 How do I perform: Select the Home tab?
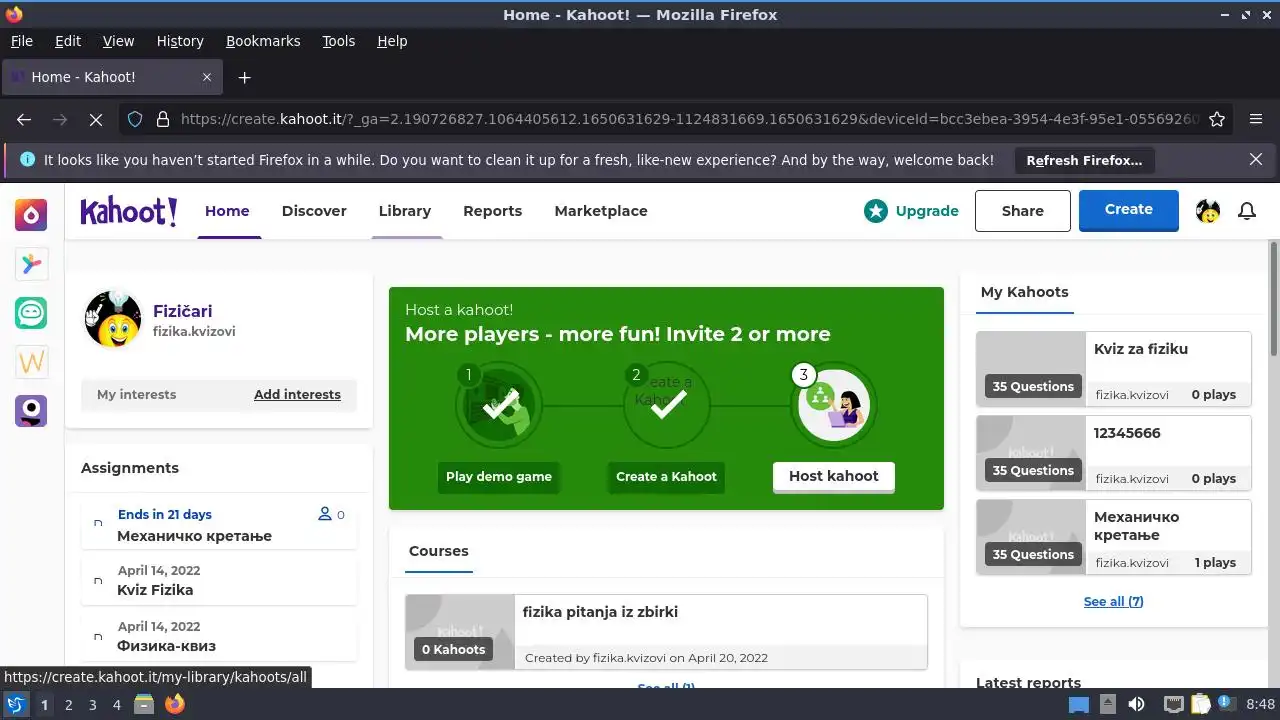[x=227, y=211]
